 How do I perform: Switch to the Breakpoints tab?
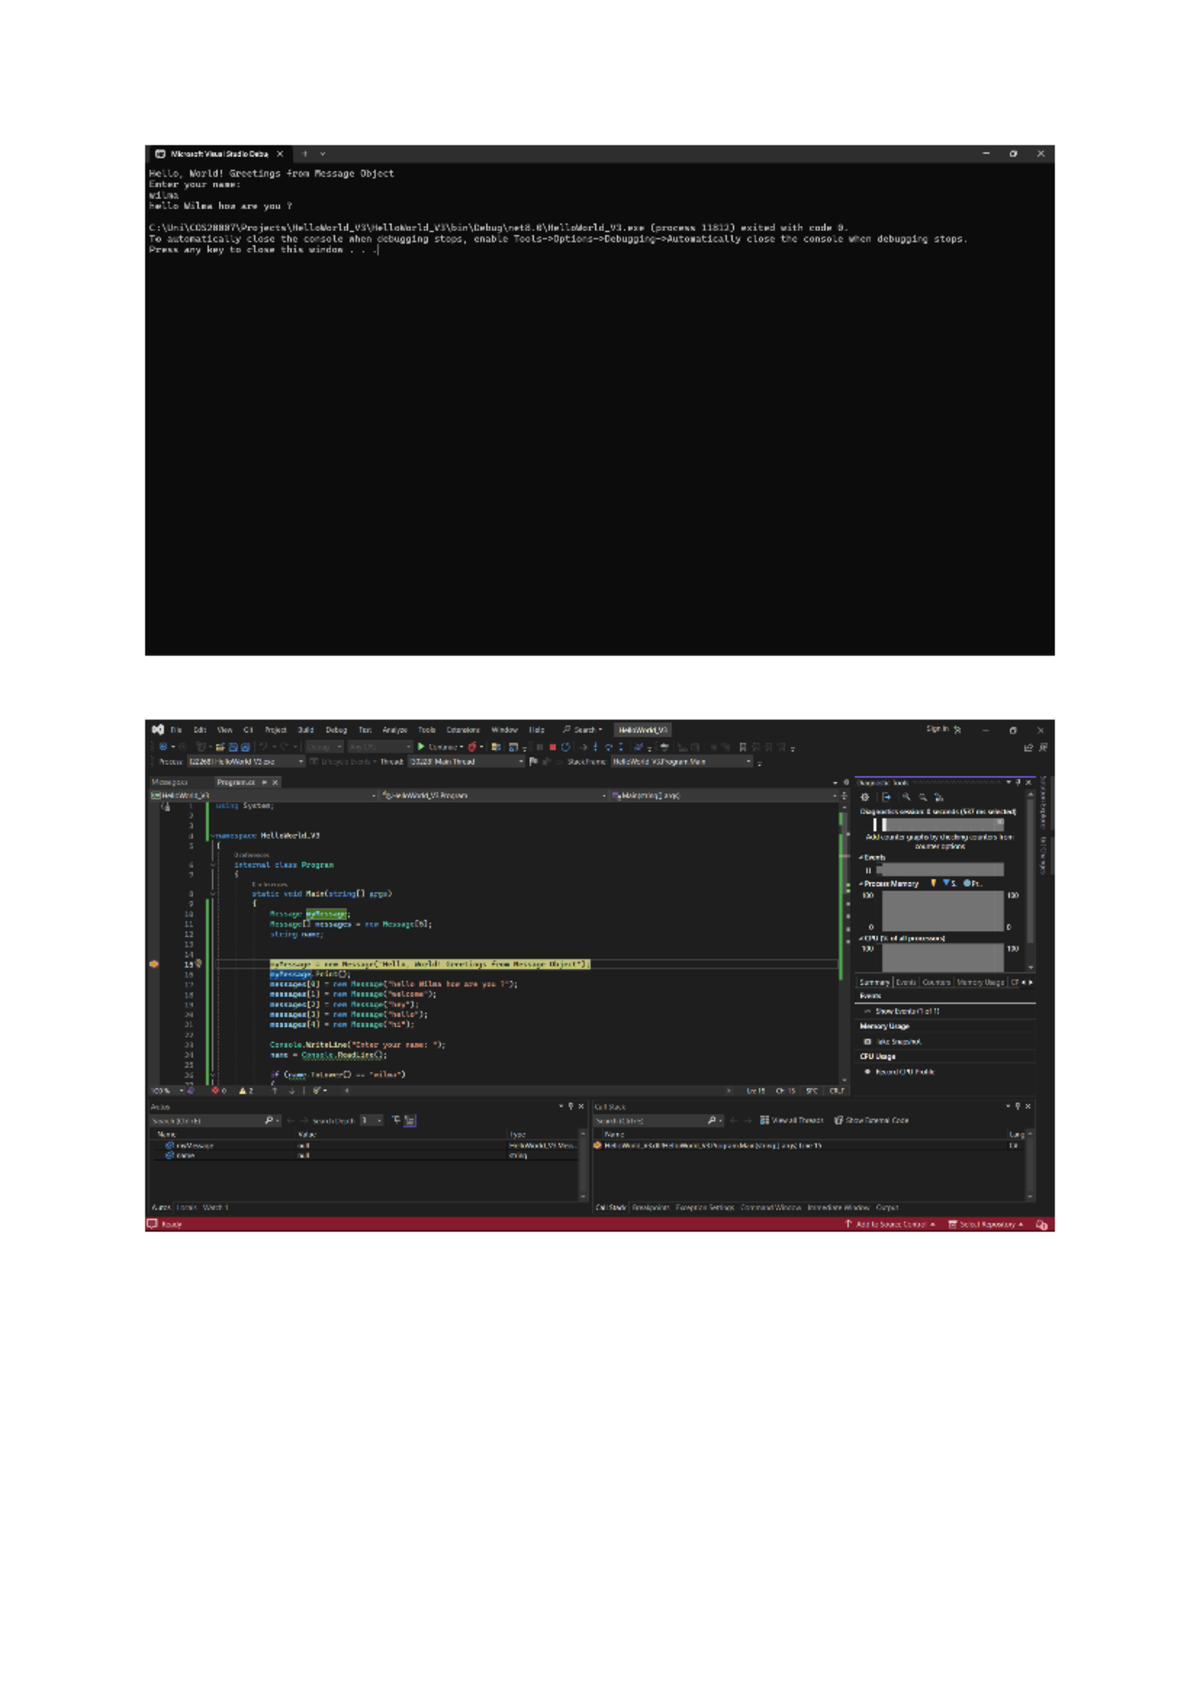[651, 1207]
